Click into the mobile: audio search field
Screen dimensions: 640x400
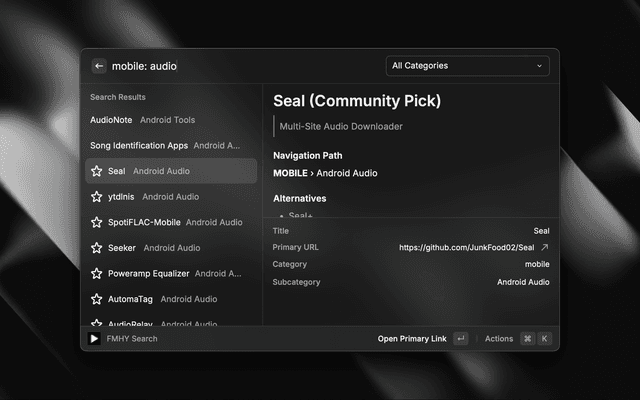coord(245,66)
